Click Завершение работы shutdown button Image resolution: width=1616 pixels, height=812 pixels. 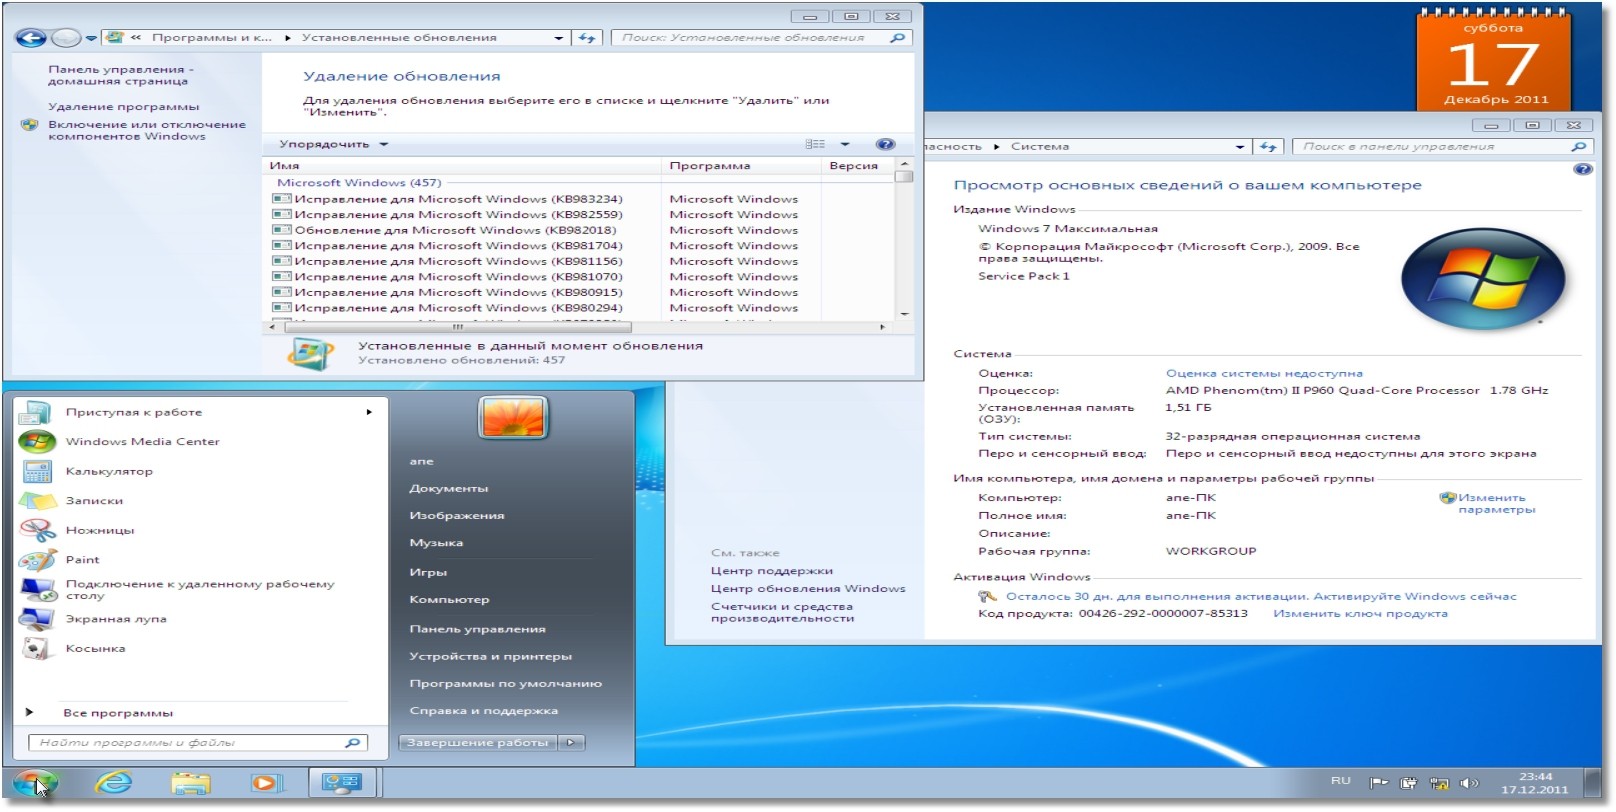coord(479,743)
